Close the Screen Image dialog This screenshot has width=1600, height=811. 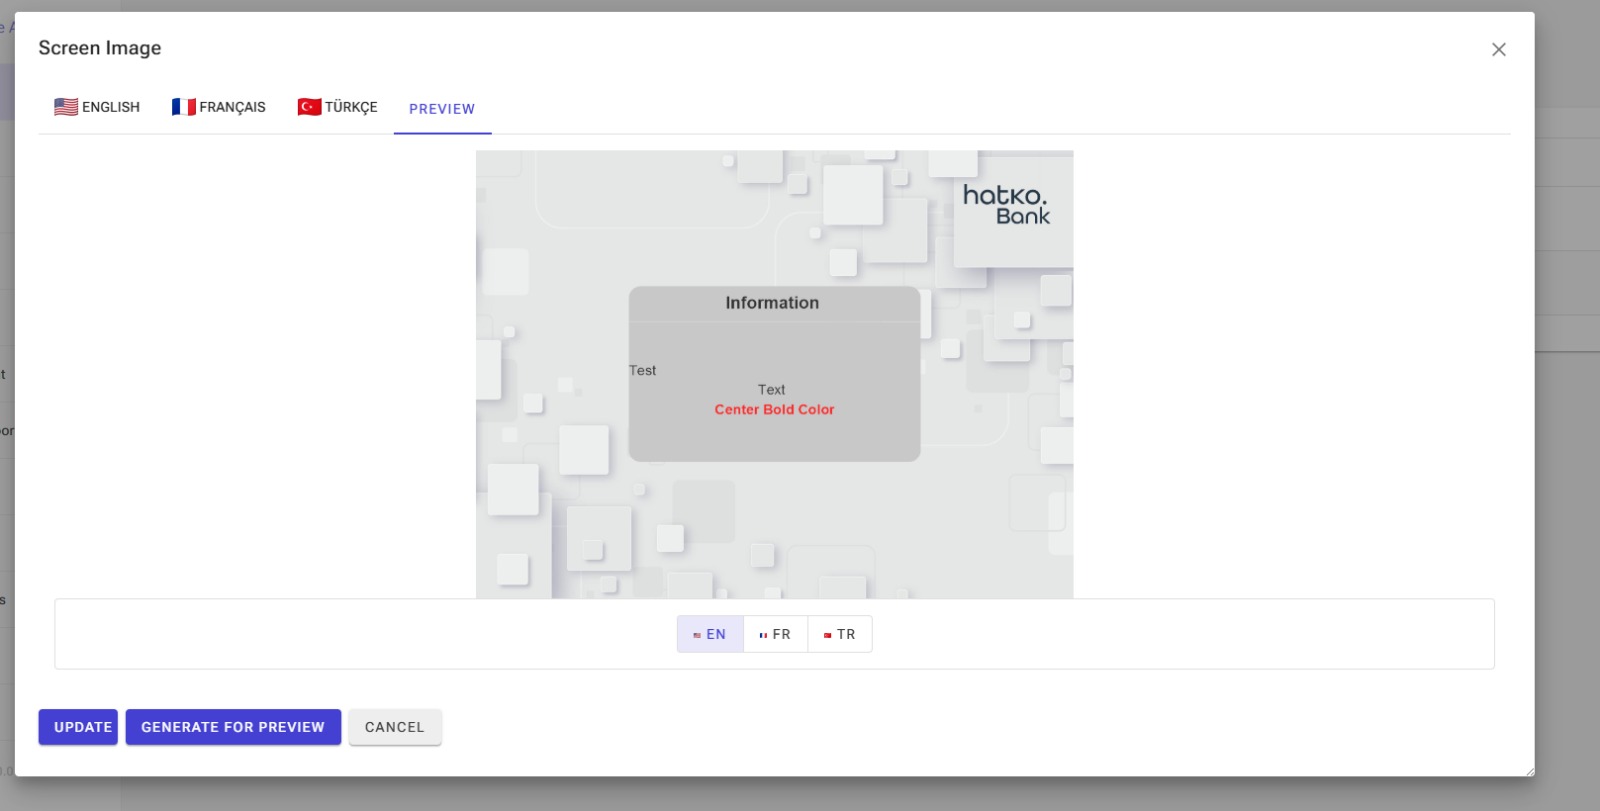(1498, 49)
